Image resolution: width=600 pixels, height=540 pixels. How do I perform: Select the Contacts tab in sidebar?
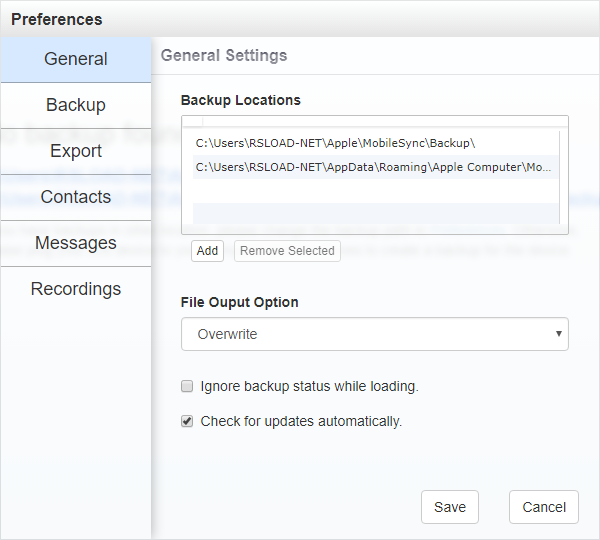[x=76, y=197]
